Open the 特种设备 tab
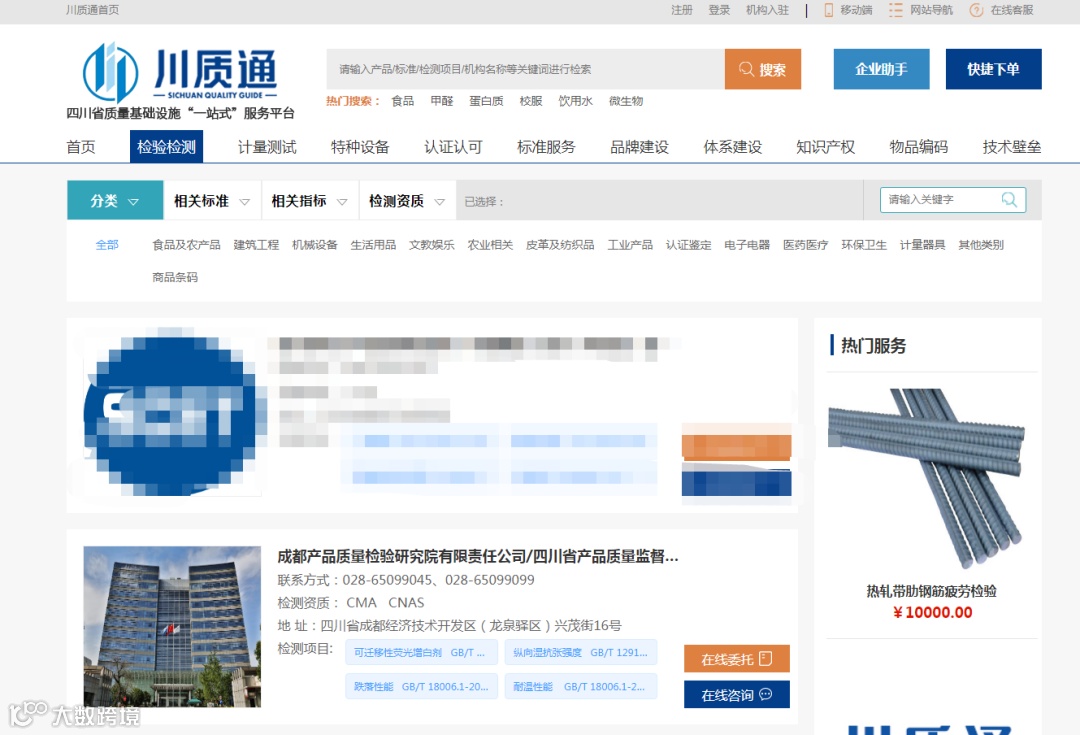 click(360, 147)
